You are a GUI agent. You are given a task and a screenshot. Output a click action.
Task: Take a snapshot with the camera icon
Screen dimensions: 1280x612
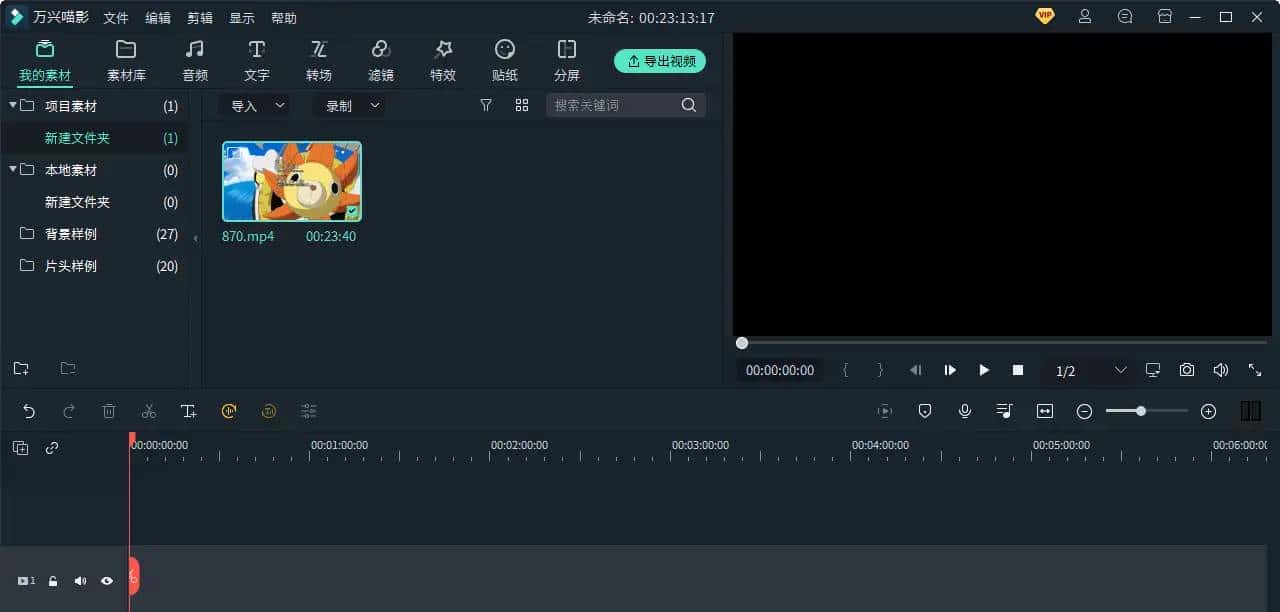coord(1186,370)
